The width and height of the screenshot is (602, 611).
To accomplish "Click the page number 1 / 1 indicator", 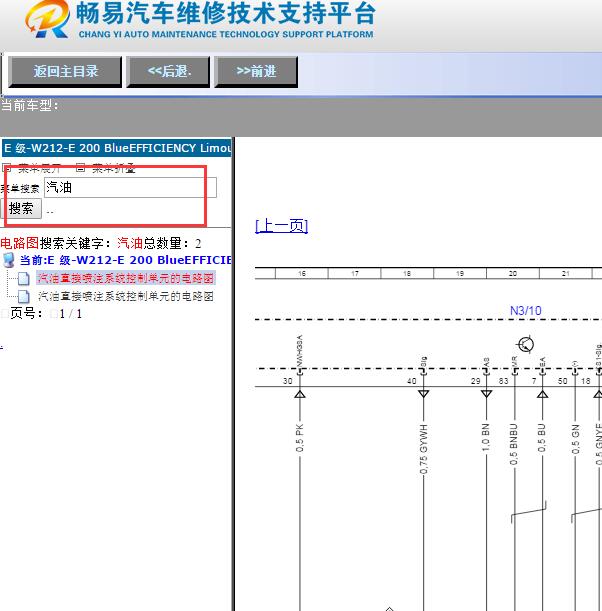I will 71,314.
